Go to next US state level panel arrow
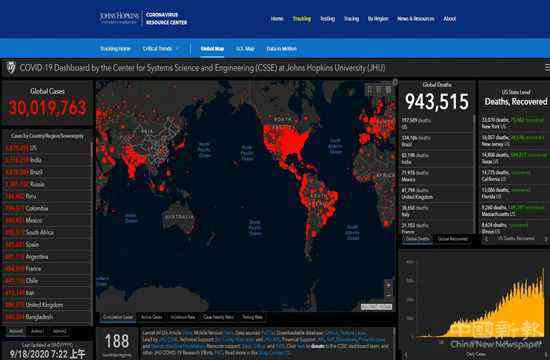This screenshot has height=360, width=550. [546, 239]
